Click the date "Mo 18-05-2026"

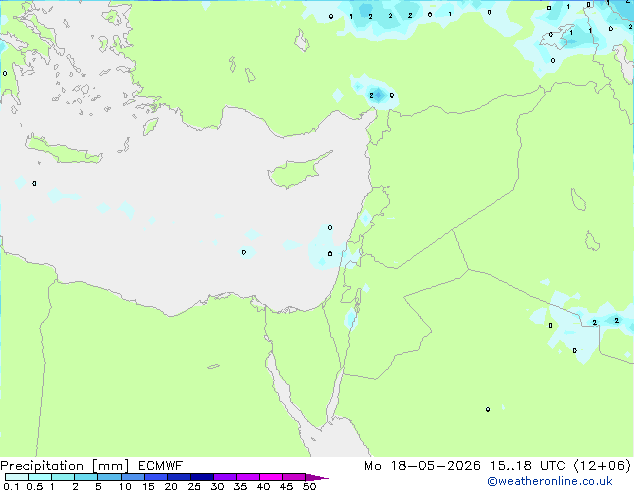coord(422,466)
